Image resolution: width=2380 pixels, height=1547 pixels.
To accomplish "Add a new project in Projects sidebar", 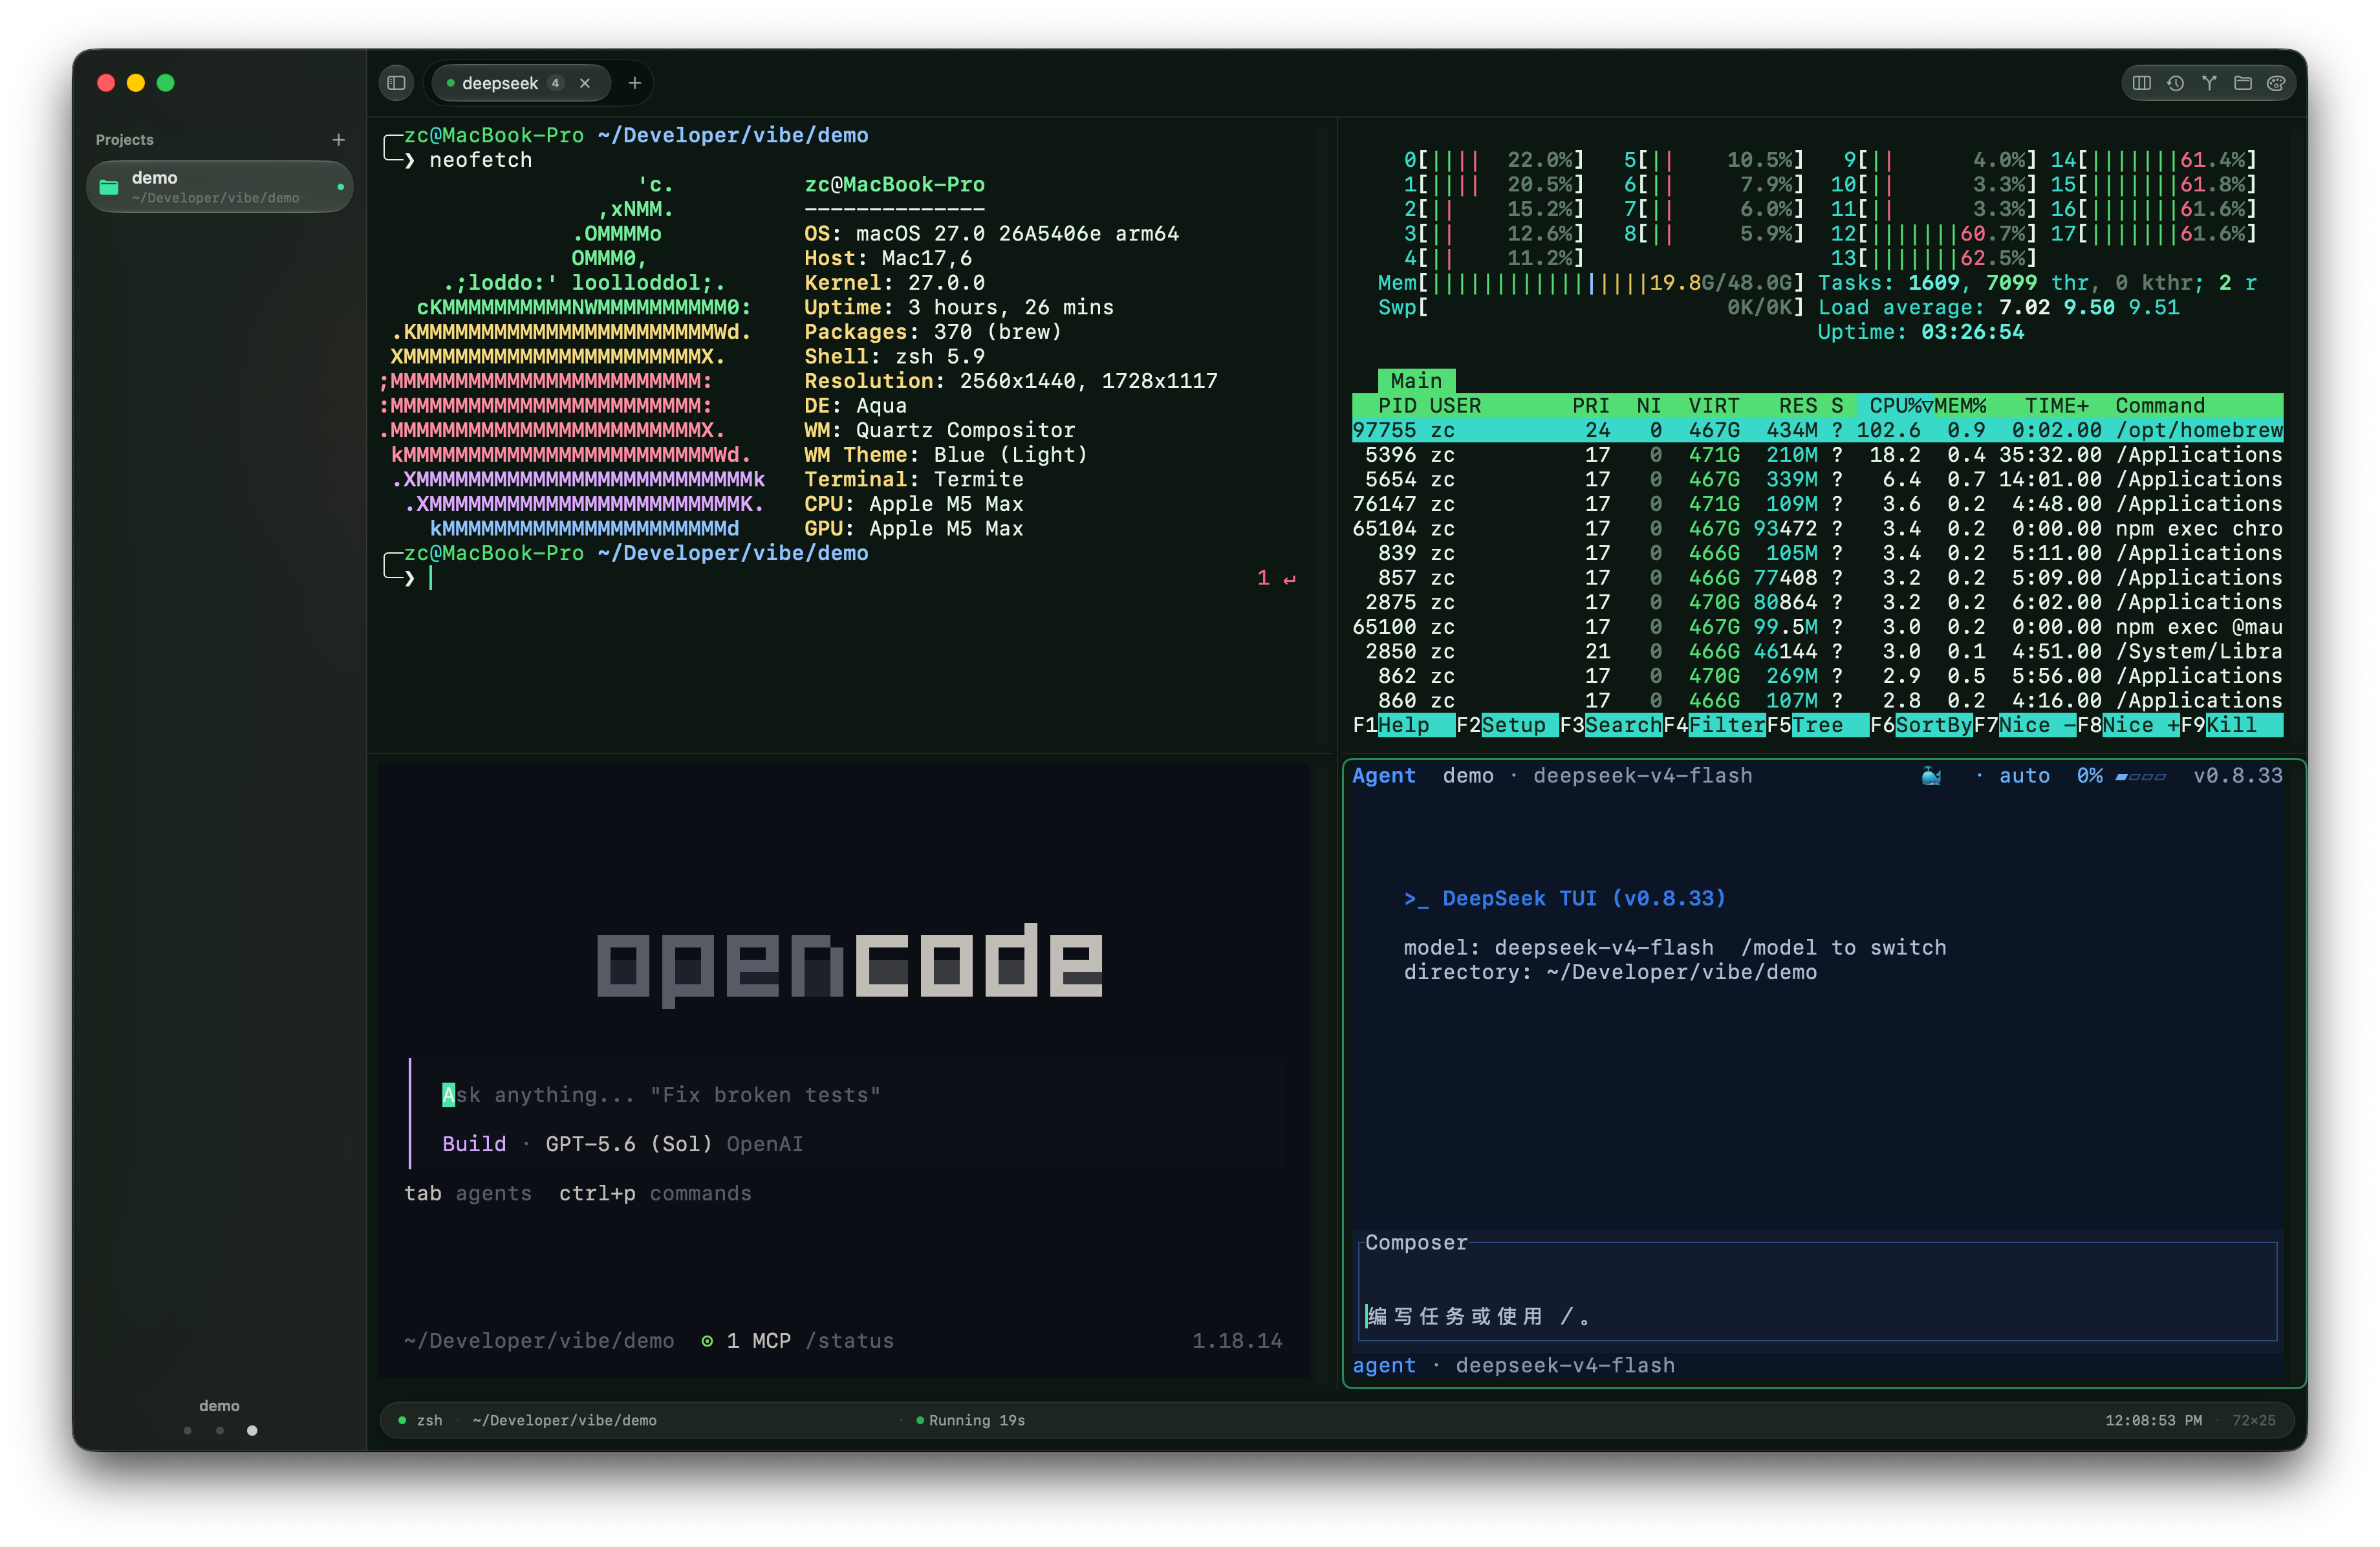I will coord(338,140).
